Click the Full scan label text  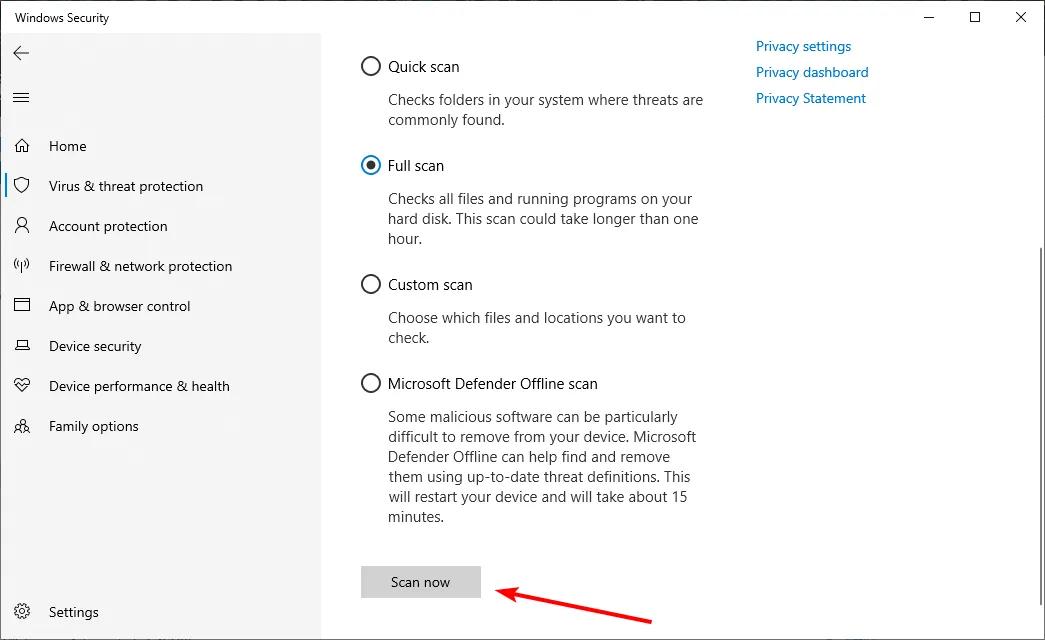pos(416,165)
